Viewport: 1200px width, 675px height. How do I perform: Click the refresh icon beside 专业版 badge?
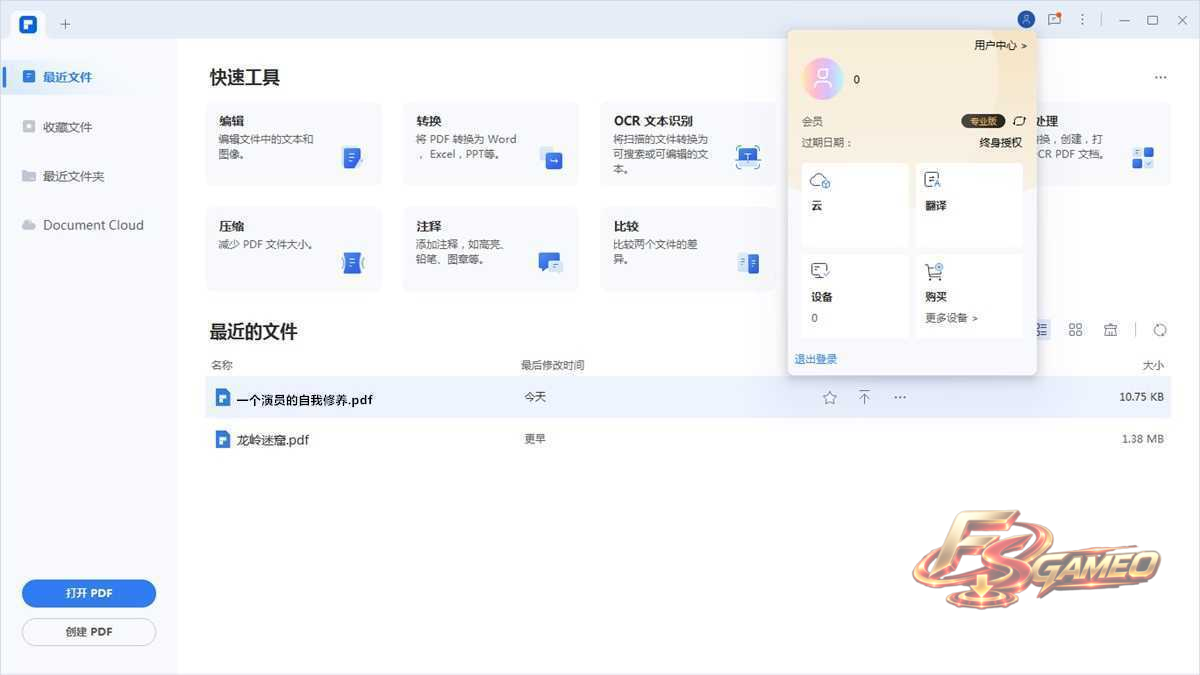point(1019,121)
